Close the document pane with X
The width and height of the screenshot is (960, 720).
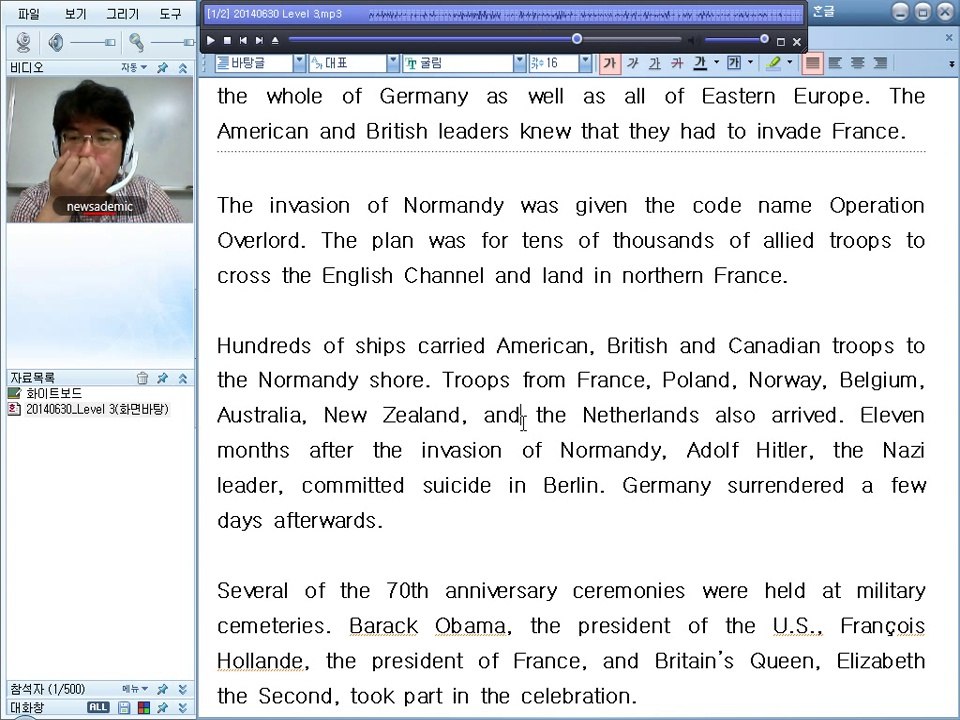point(949,39)
